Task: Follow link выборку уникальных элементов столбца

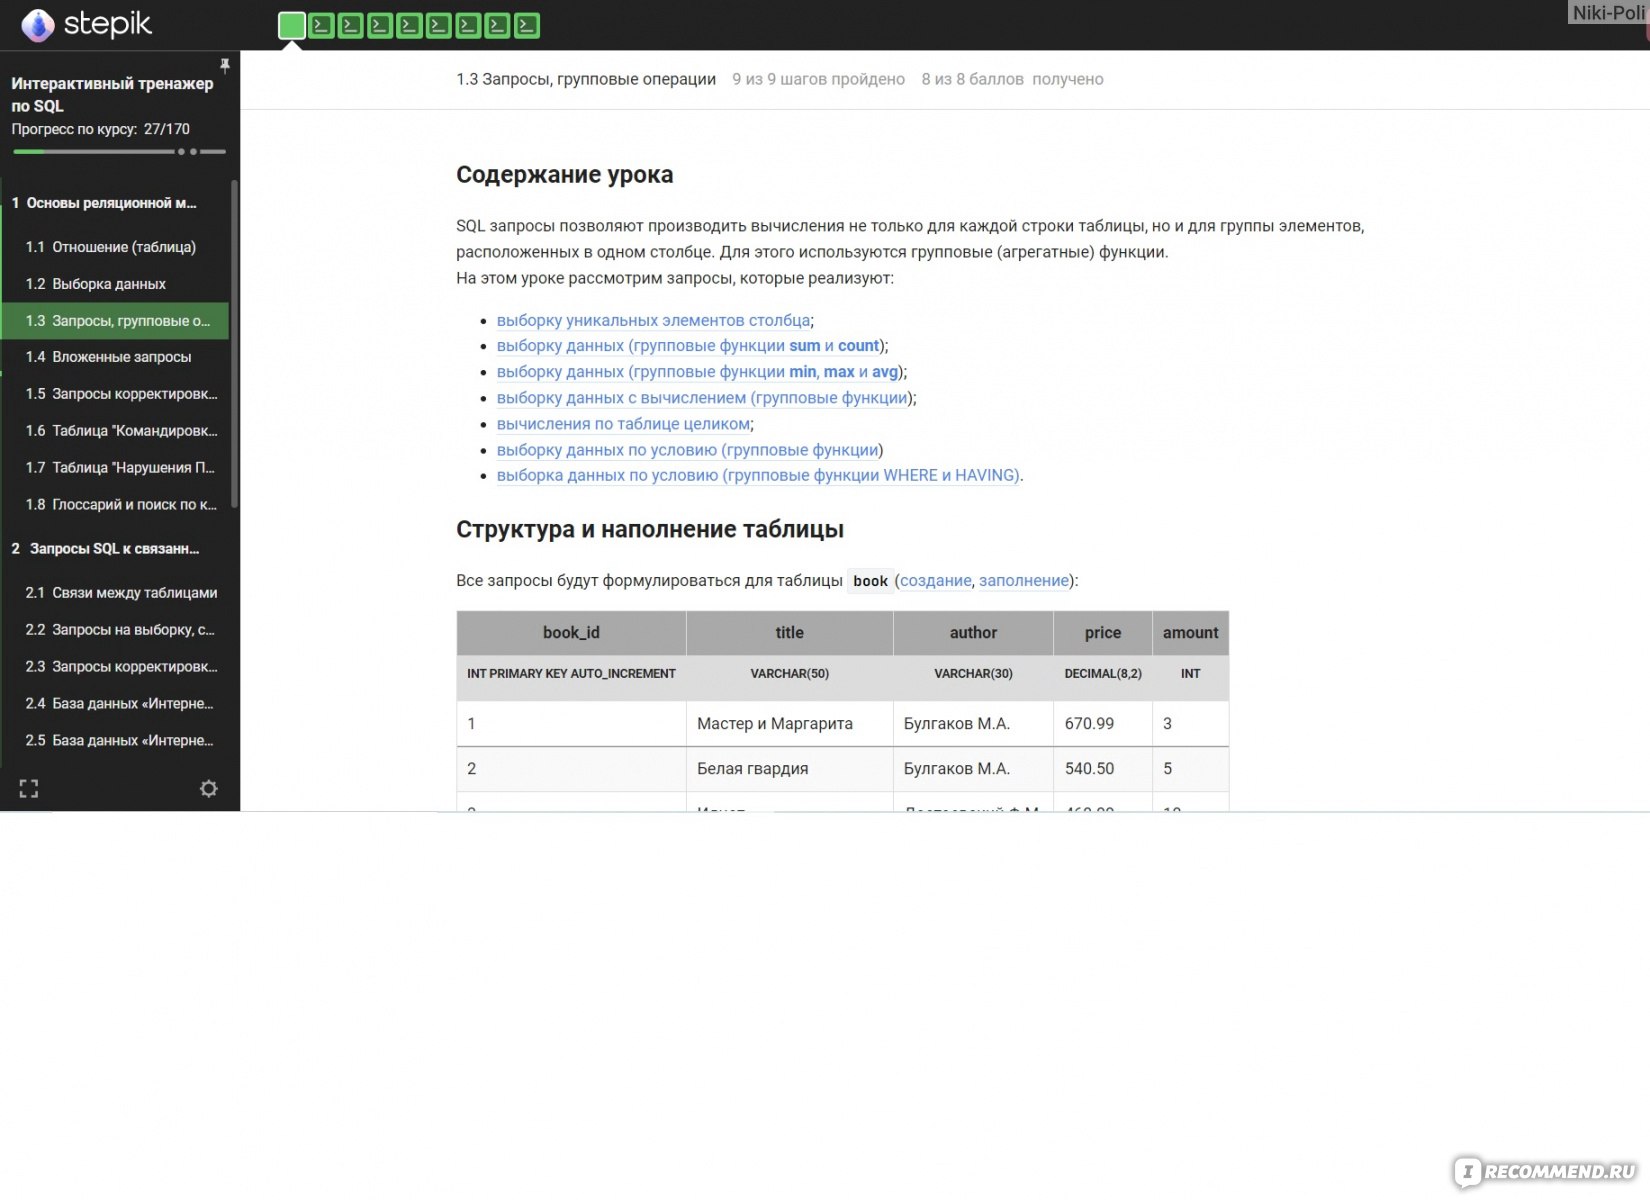Action: pos(654,320)
